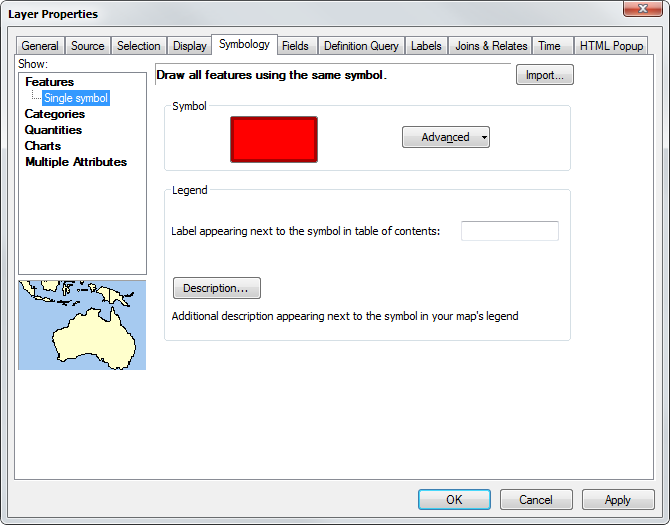Viewport: 670px width, 525px height.
Task: Switch to the Labels tab
Action: tap(426, 46)
